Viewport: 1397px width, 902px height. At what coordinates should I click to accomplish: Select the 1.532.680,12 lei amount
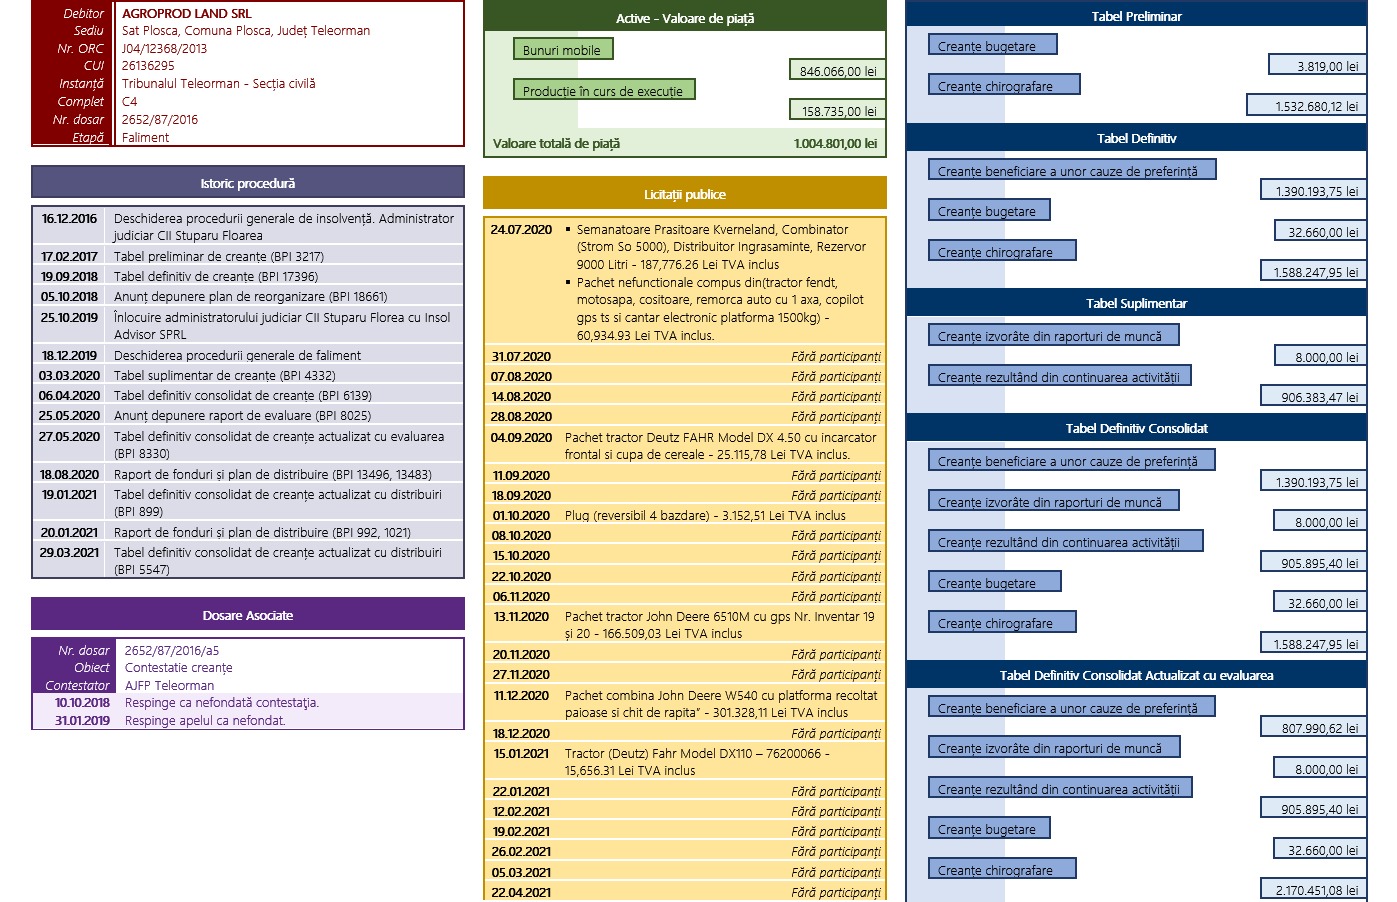pyautogui.click(x=1305, y=106)
